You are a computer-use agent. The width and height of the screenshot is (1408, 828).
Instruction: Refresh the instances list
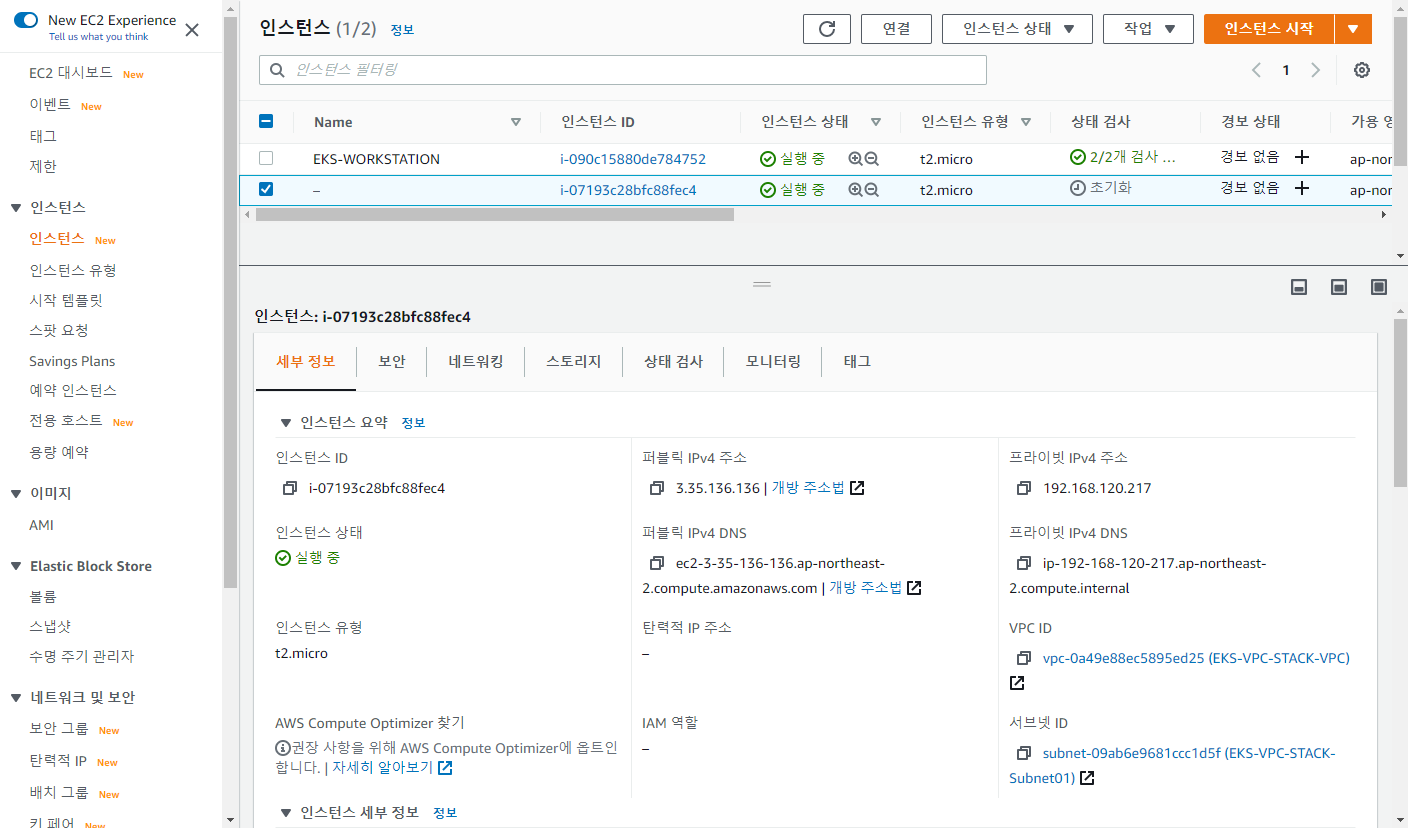pos(827,29)
